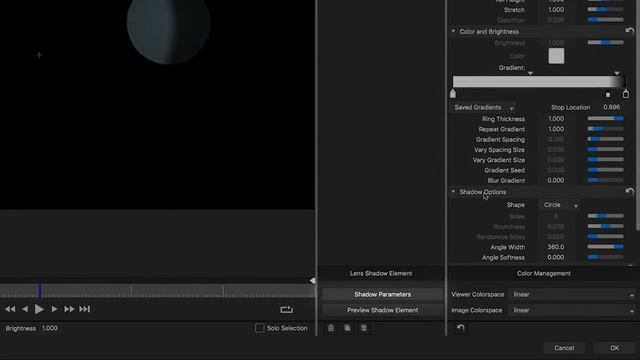Collapse the Color and Brightness section
The height and width of the screenshot is (360, 640).
point(453,31)
